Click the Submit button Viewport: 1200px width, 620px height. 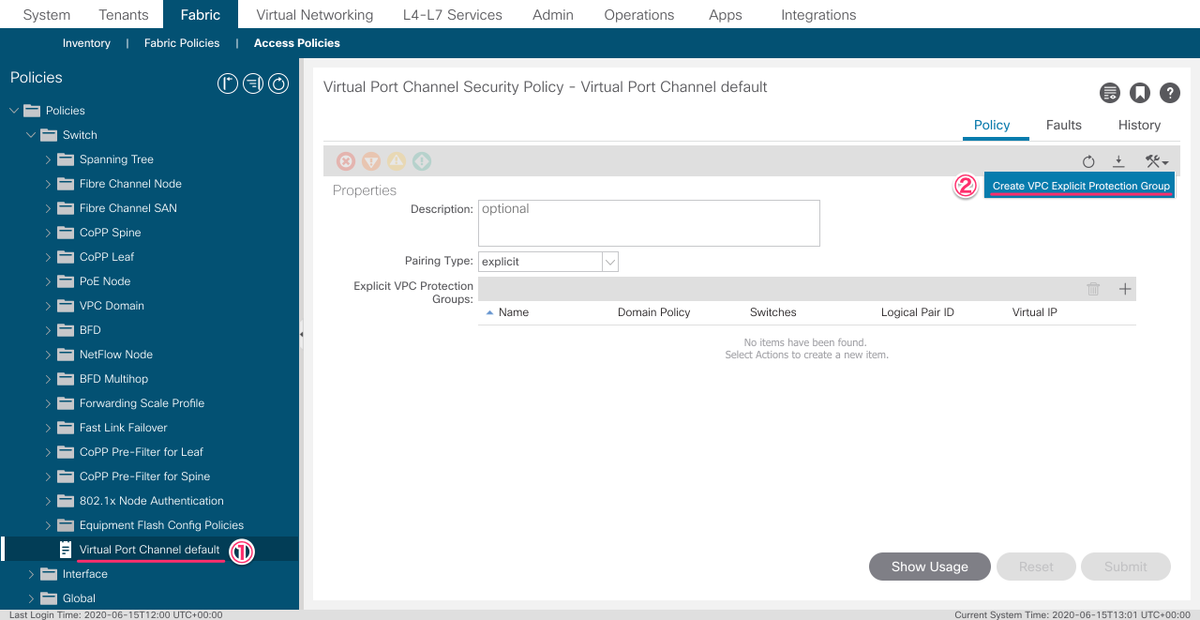[x=1126, y=566]
